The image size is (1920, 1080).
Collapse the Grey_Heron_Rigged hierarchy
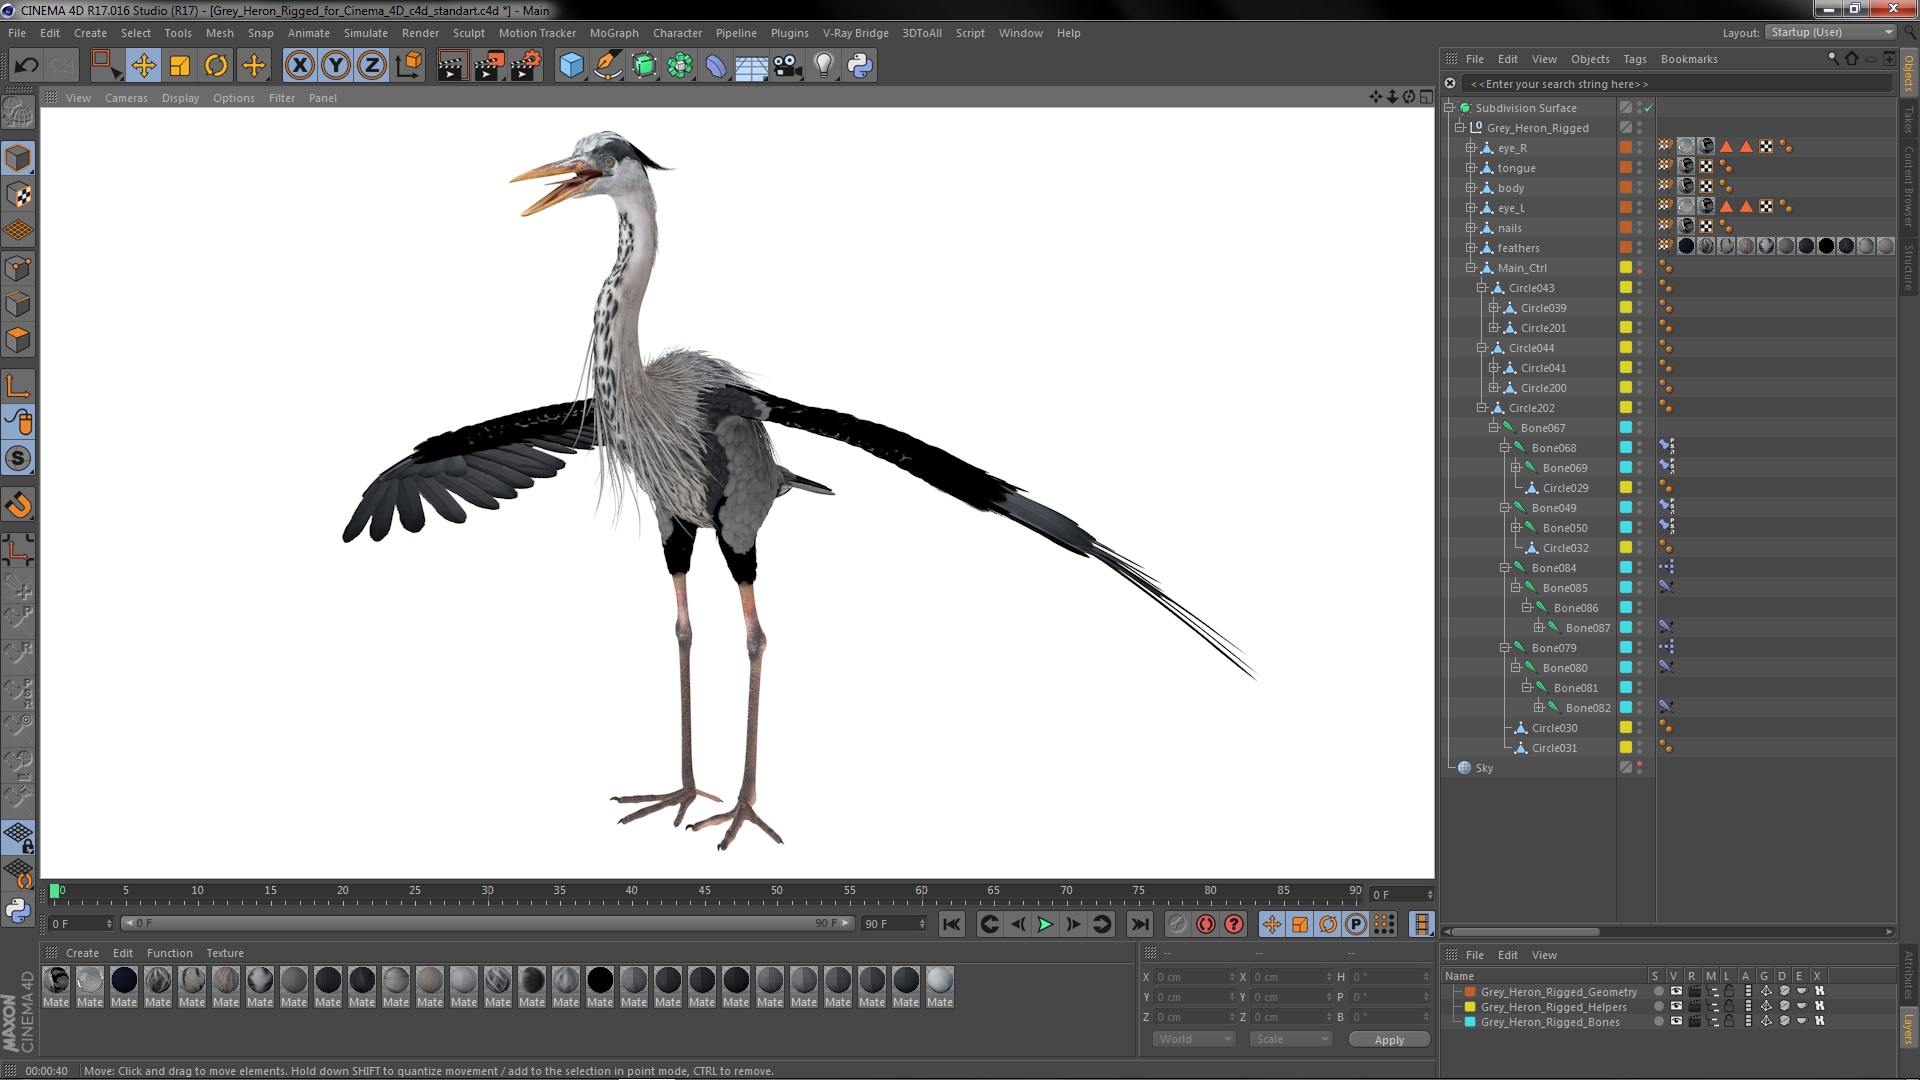(1460, 127)
